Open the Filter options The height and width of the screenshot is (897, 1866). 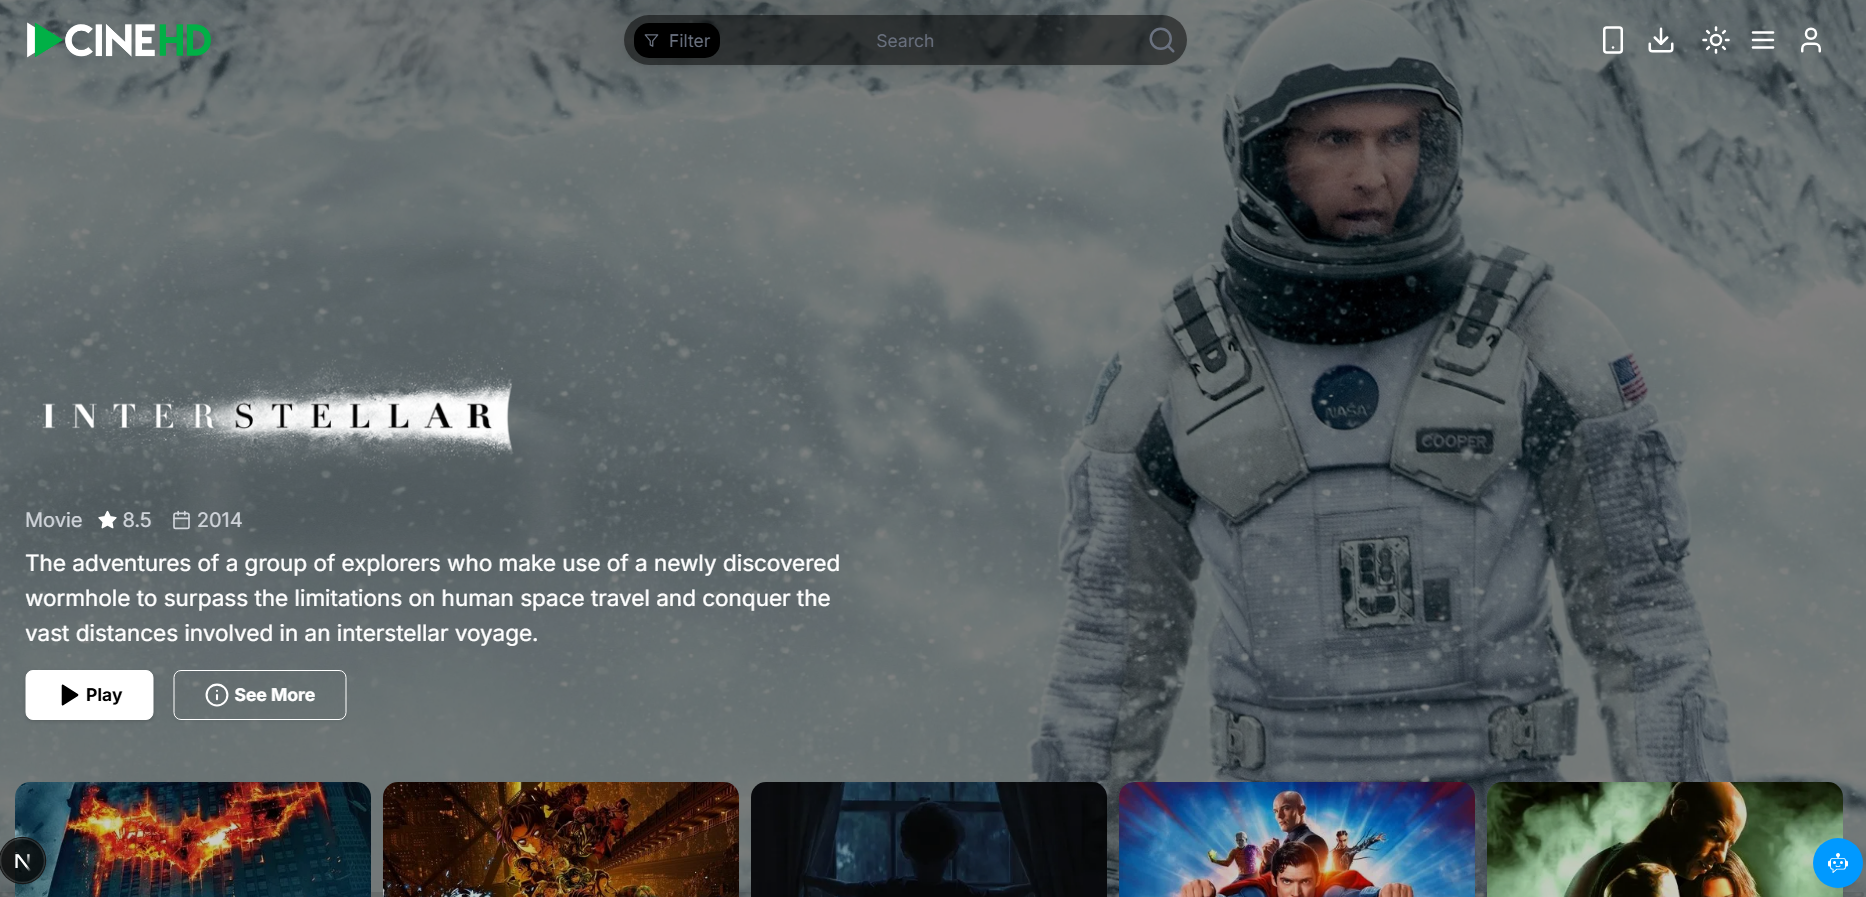[677, 41]
